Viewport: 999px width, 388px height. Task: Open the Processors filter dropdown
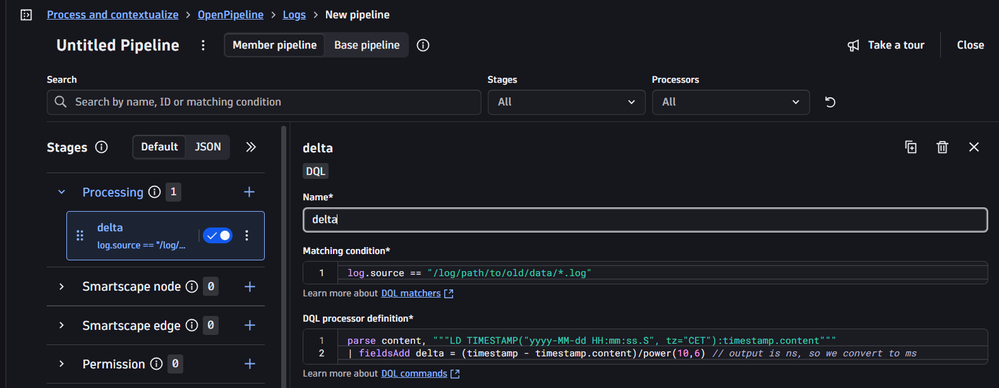click(x=731, y=102)
